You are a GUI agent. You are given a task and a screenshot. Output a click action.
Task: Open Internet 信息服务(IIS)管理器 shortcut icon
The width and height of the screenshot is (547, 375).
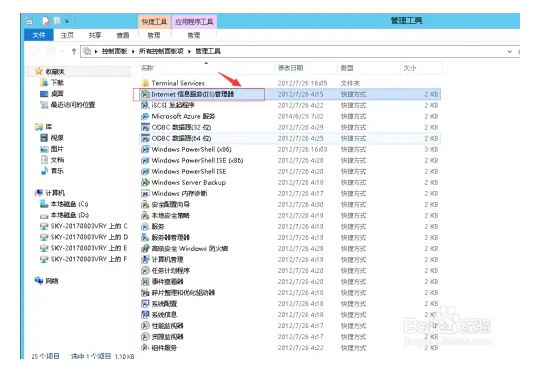145,94
